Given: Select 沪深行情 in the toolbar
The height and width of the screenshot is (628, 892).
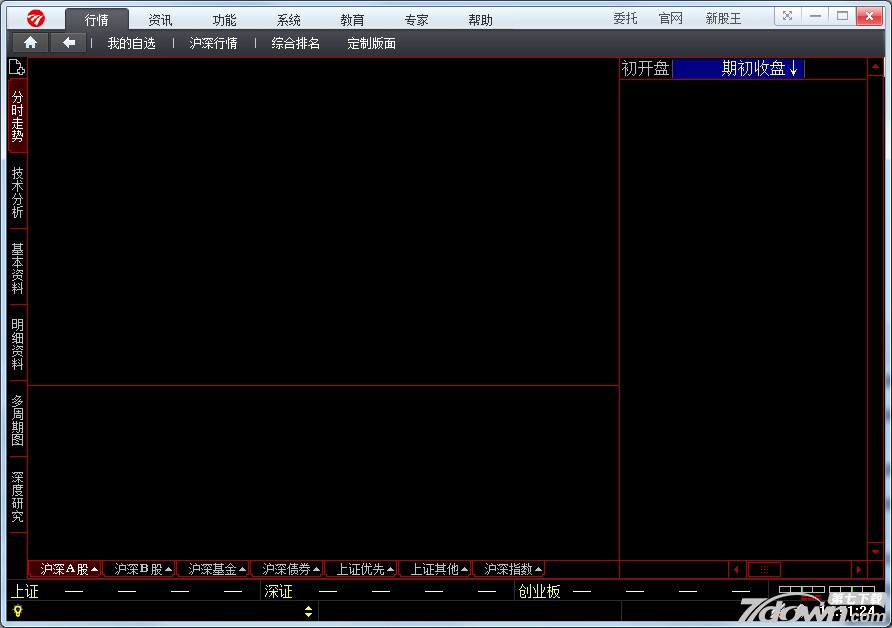Looking at the screenshot, I should (213, 43).
